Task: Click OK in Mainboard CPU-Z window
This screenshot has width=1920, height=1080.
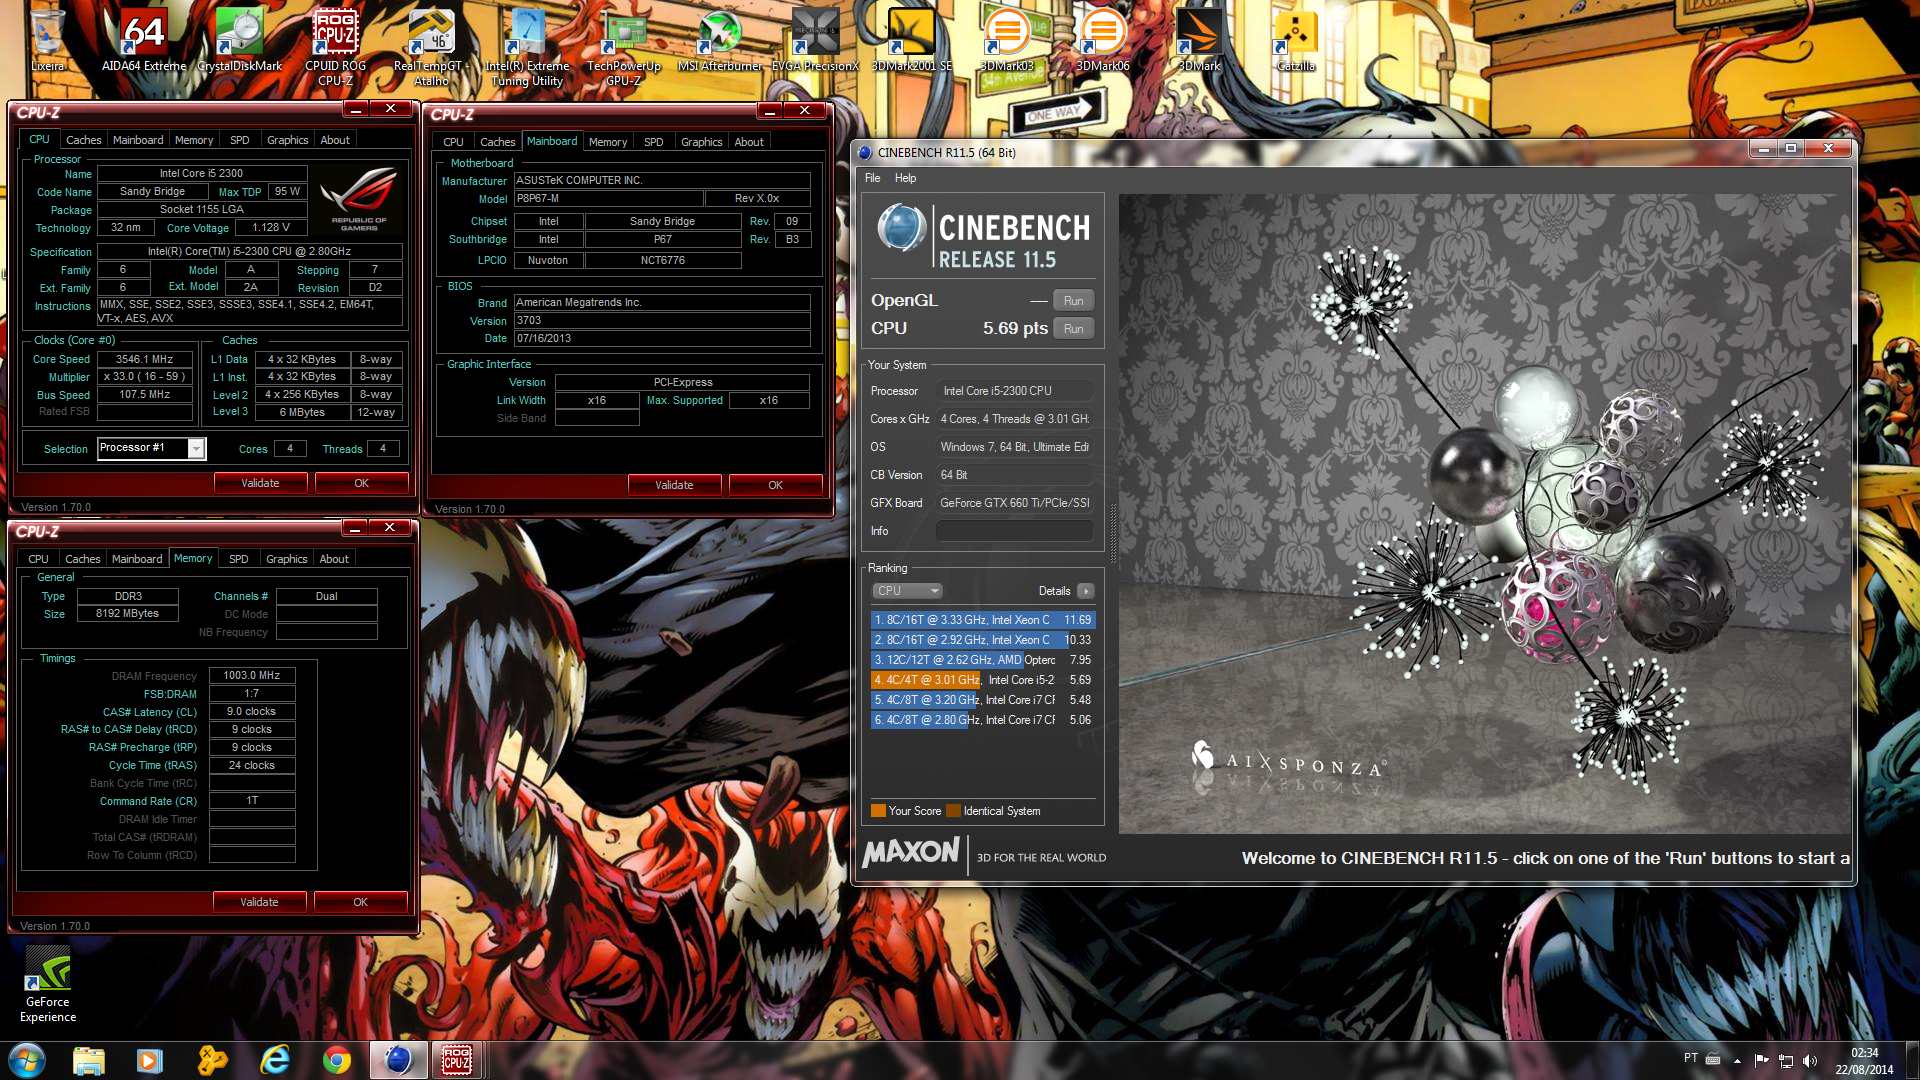Action: pos(775,485)
